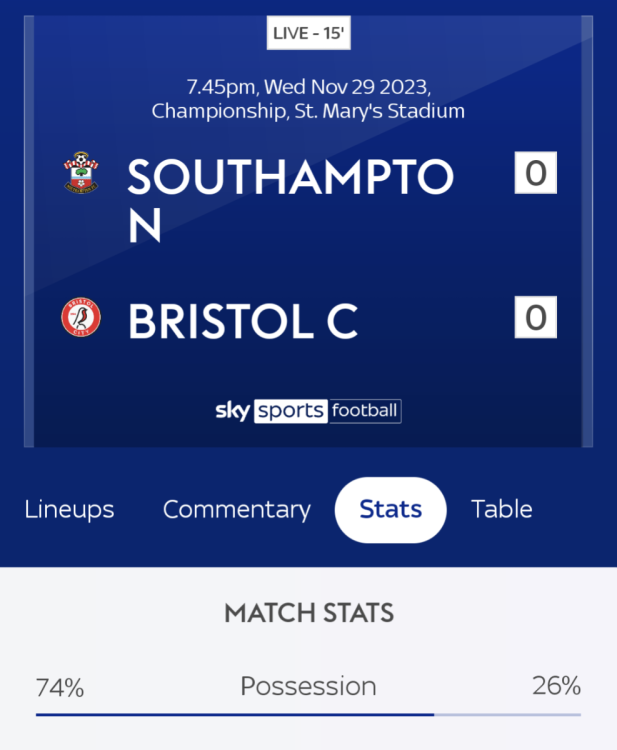Click the LIVE - 15' match badge
Viewport: 617px width, 750px height.
click(x=309, y=34)
